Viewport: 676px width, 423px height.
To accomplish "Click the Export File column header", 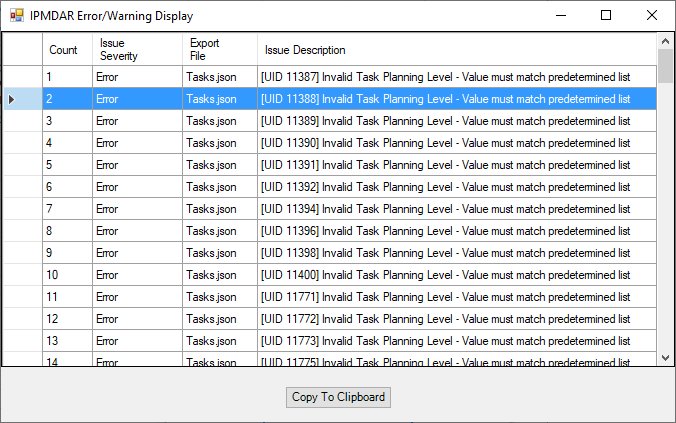I will [x=219, y=50].
